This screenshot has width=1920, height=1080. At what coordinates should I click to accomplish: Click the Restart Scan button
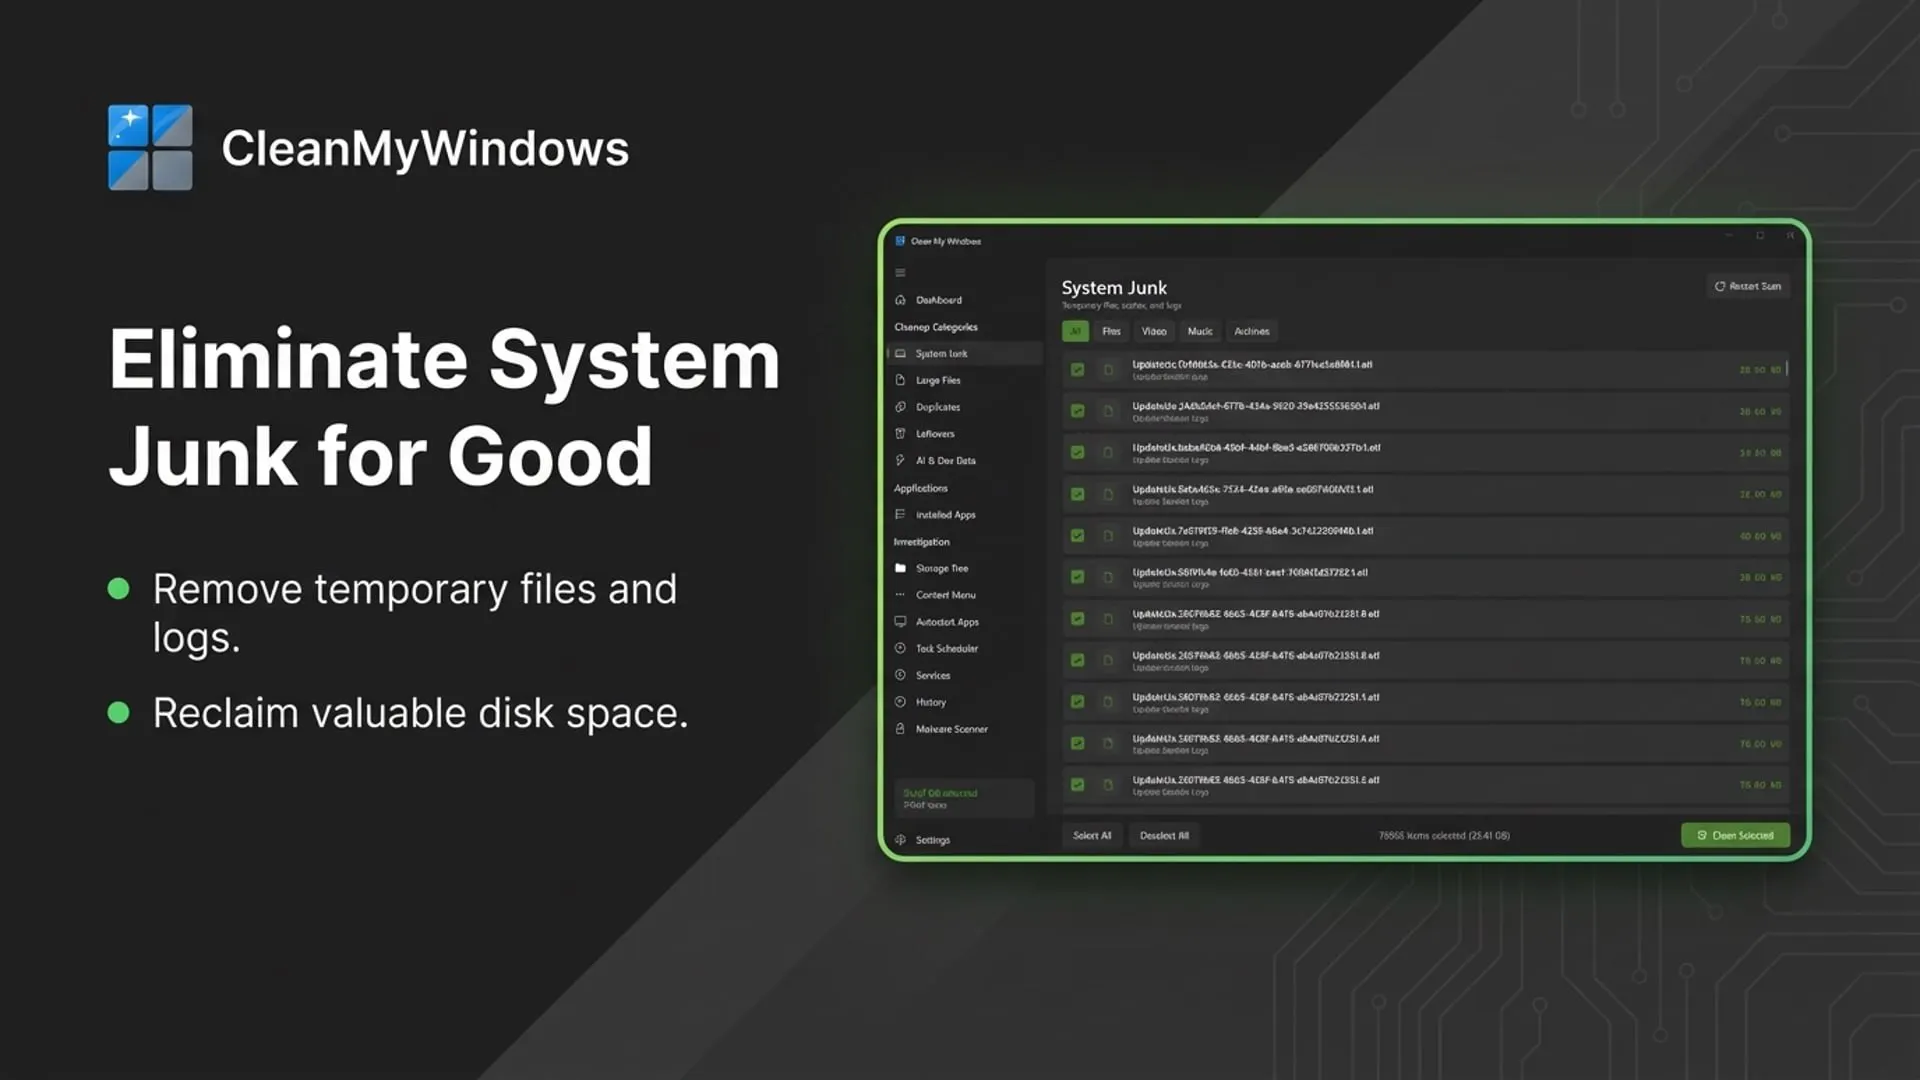click(x=1748, y=286)
